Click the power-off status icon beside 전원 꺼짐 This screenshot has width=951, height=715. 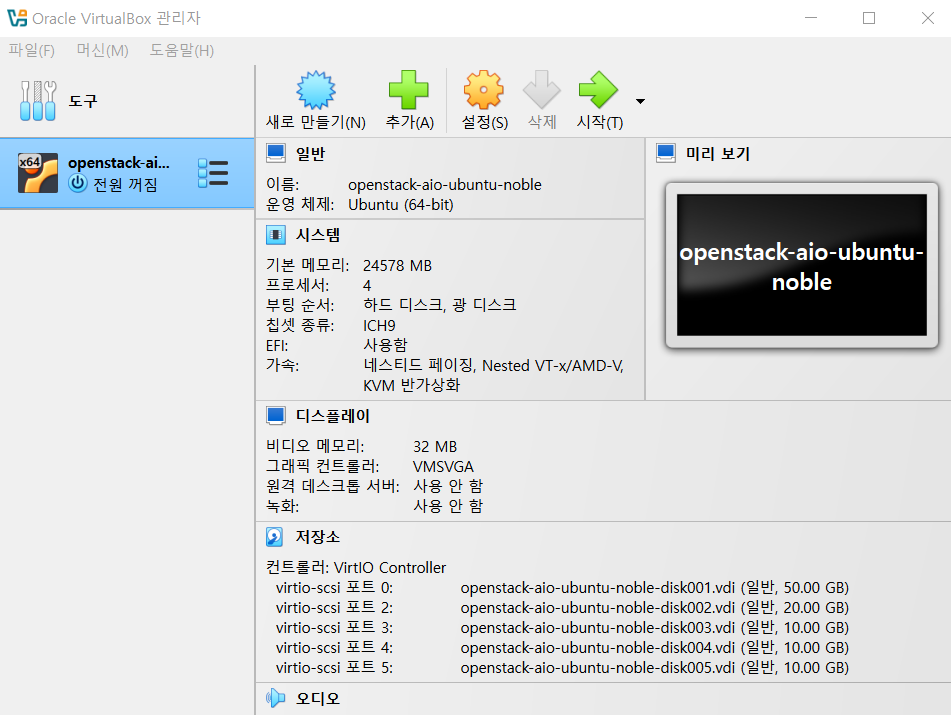[78, 183]
